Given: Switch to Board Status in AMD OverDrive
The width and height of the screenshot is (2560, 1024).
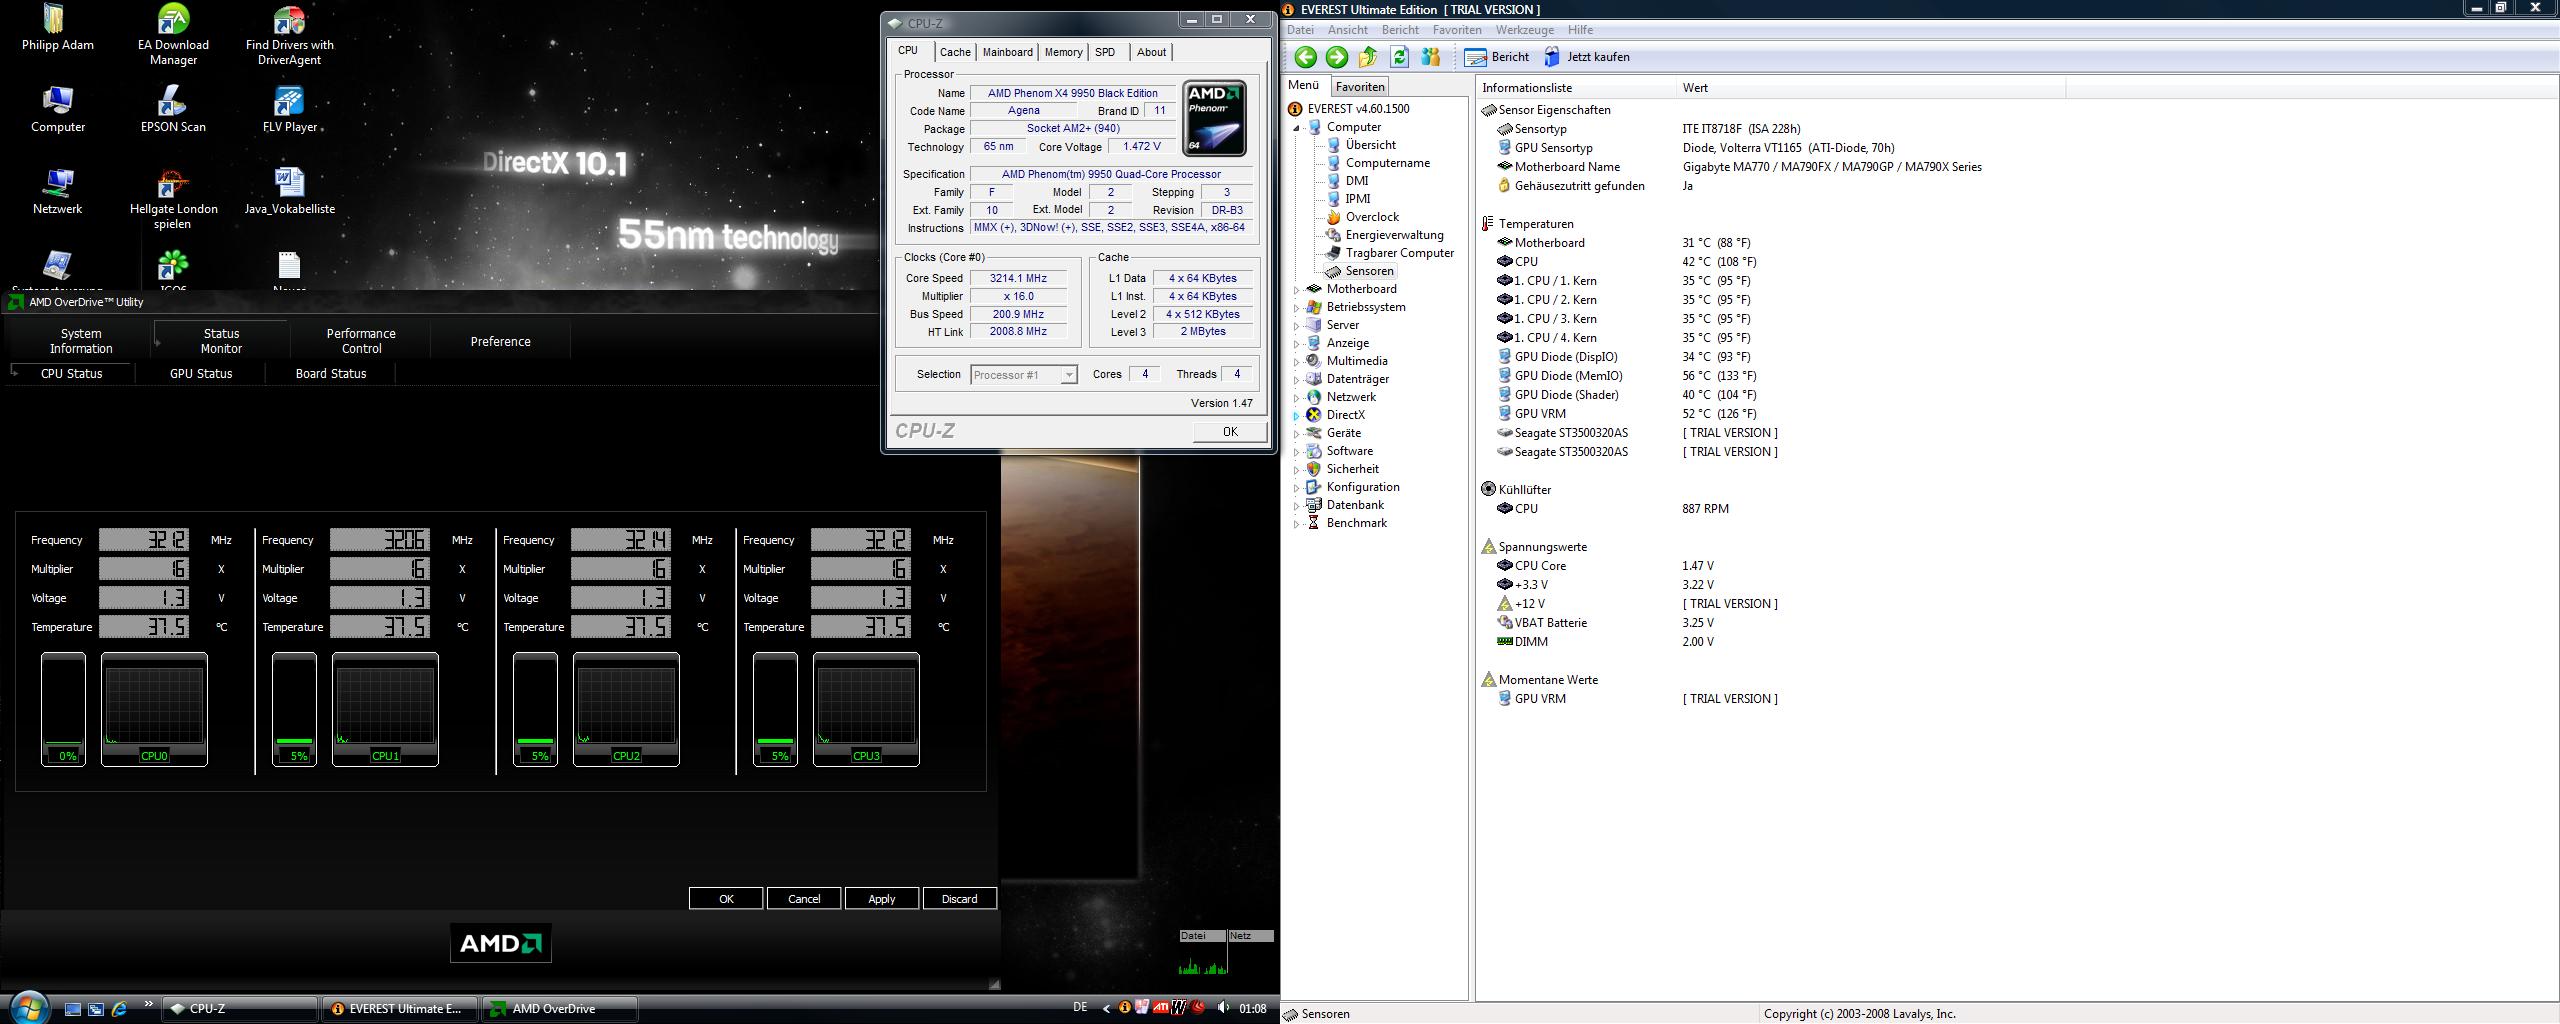Looking at the screenshot, I should coord(331,373).
